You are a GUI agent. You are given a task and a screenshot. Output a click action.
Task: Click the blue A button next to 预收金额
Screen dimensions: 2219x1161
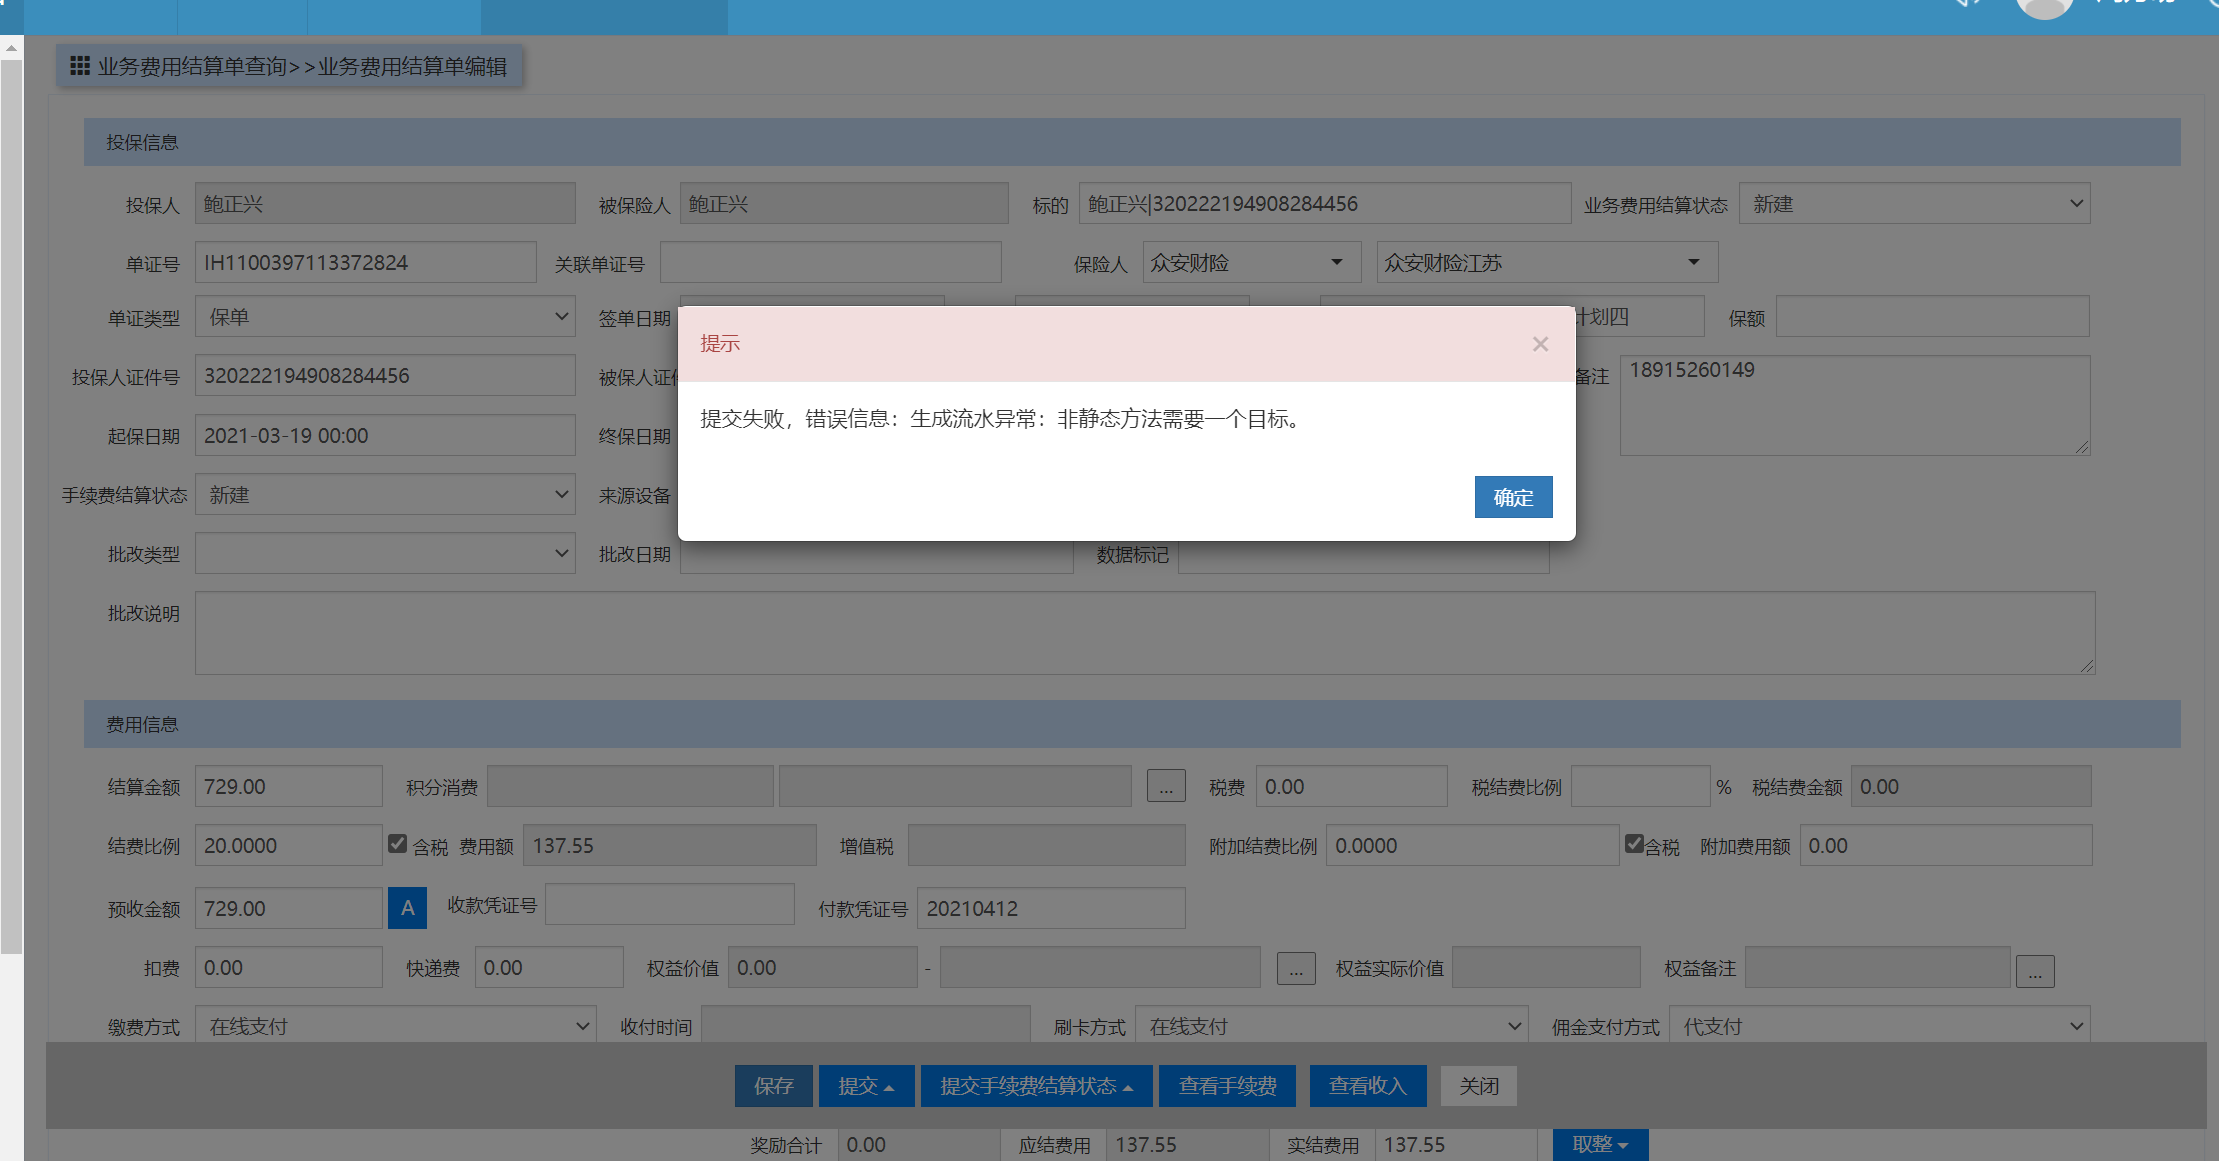(407, 908)
